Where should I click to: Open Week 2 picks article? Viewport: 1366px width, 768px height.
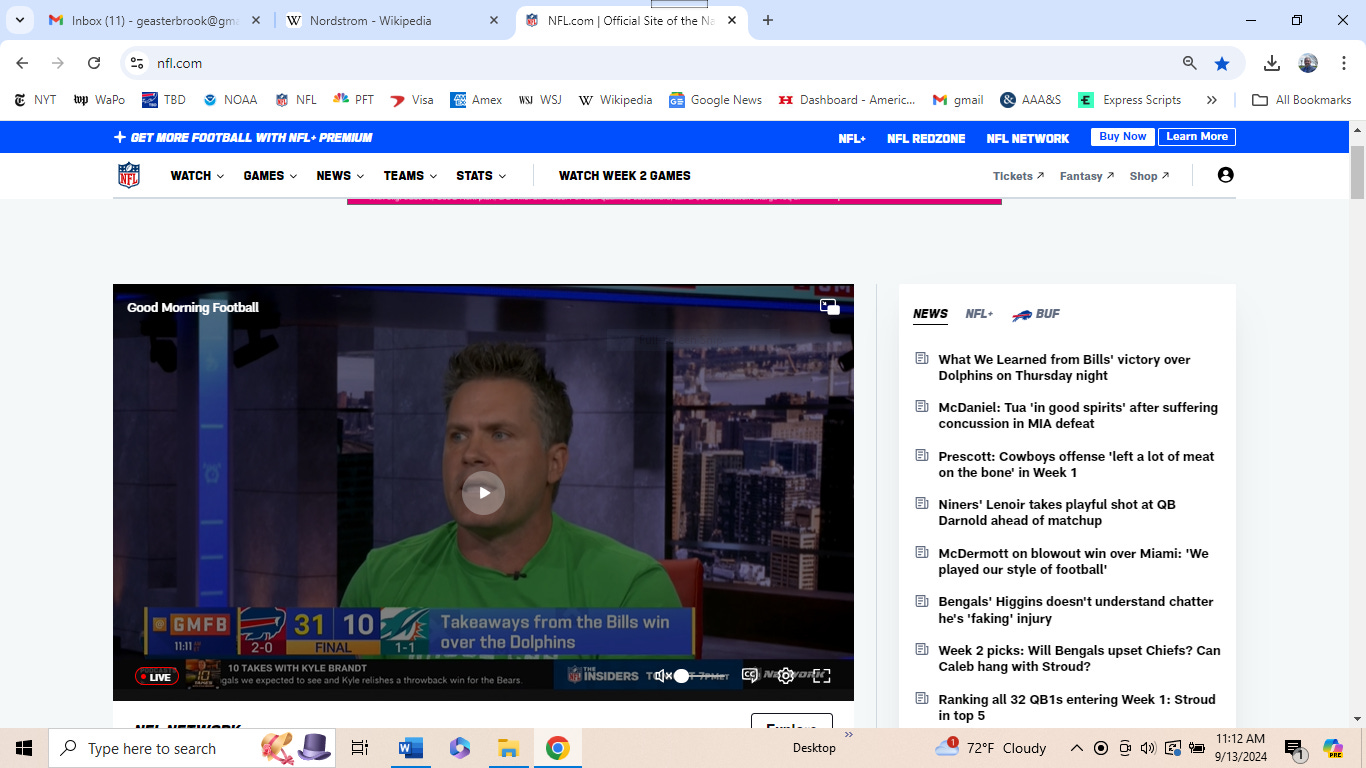(1079, 658)
